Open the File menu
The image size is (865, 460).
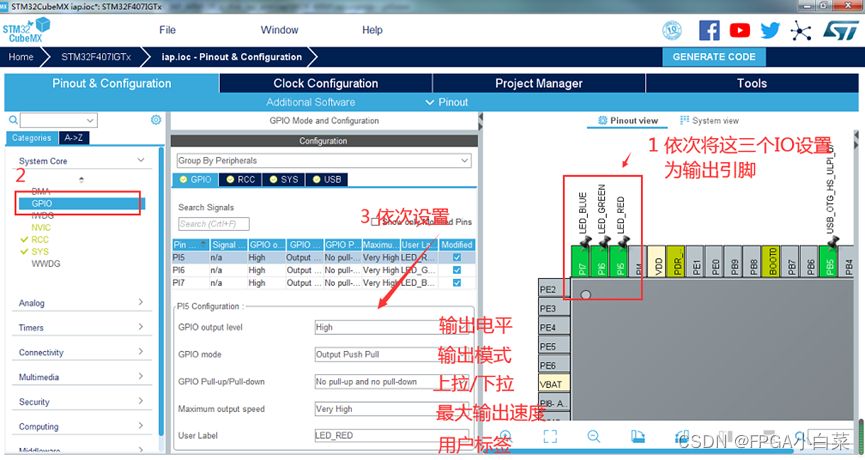point(167,30)
